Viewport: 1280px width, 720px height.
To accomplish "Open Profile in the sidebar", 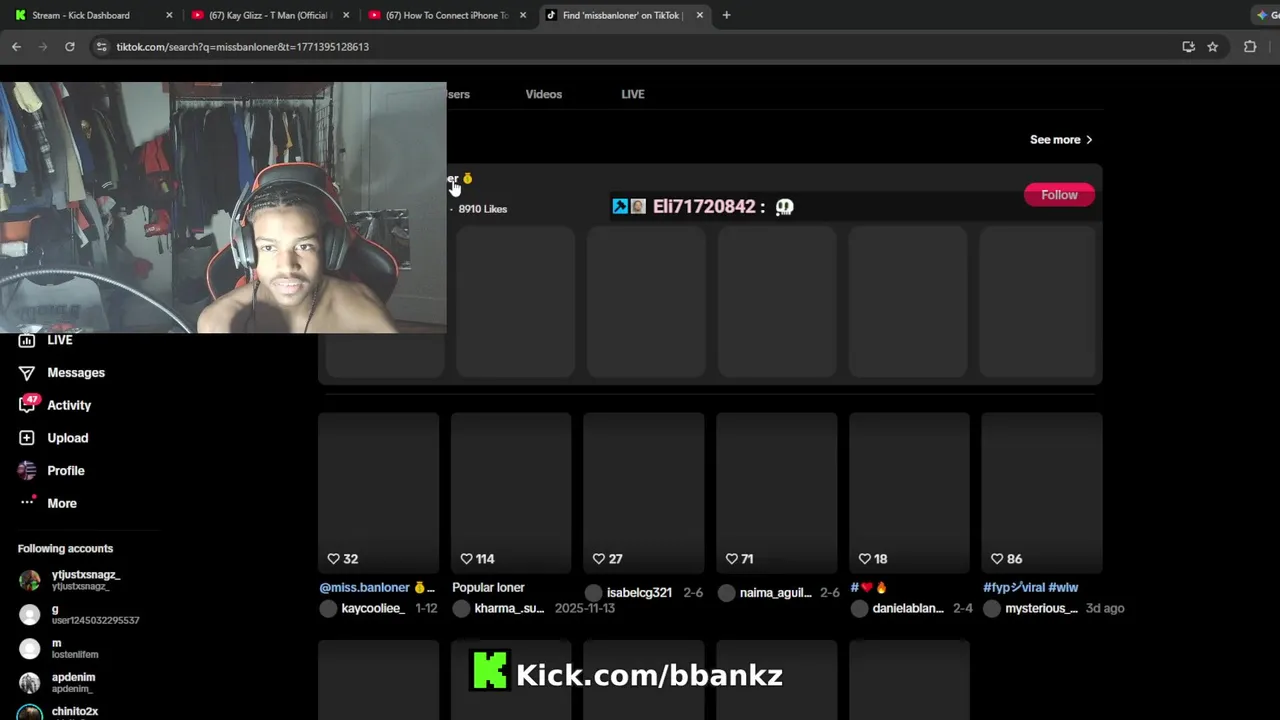I will [x=52, y=470].
